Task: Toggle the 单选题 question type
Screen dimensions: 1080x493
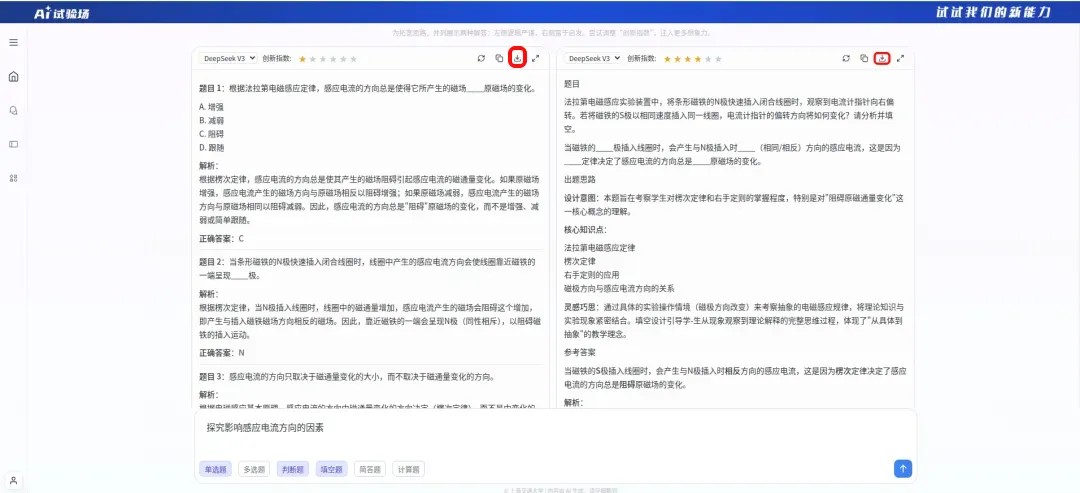Action: 216,470
